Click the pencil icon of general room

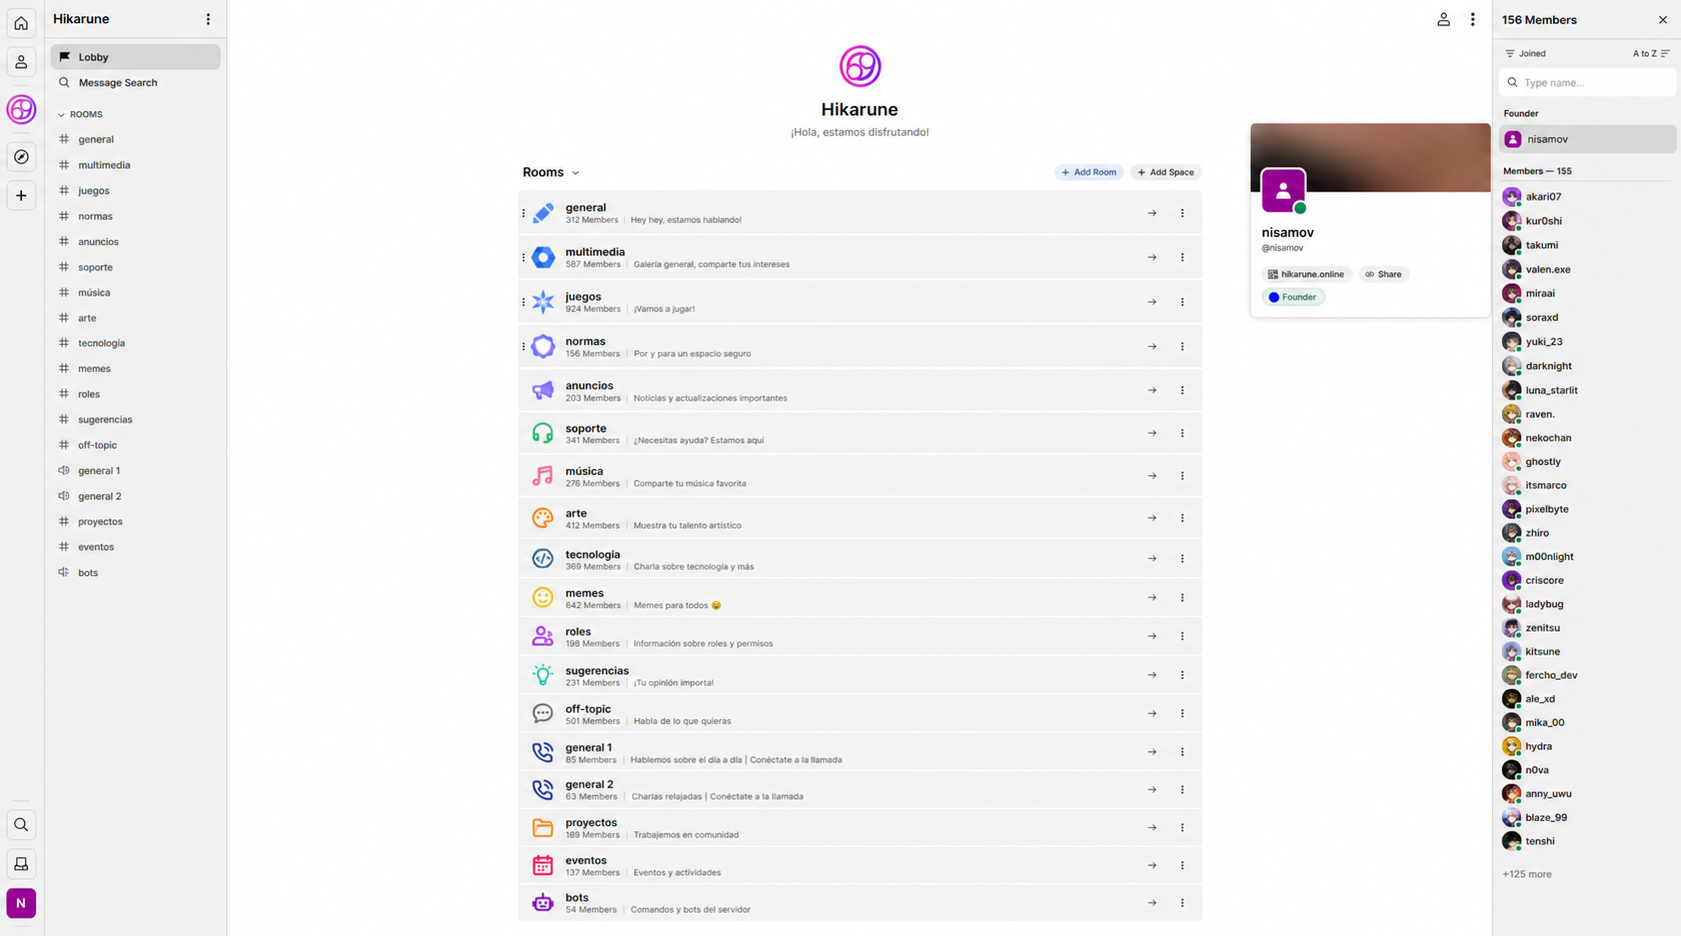543,213
